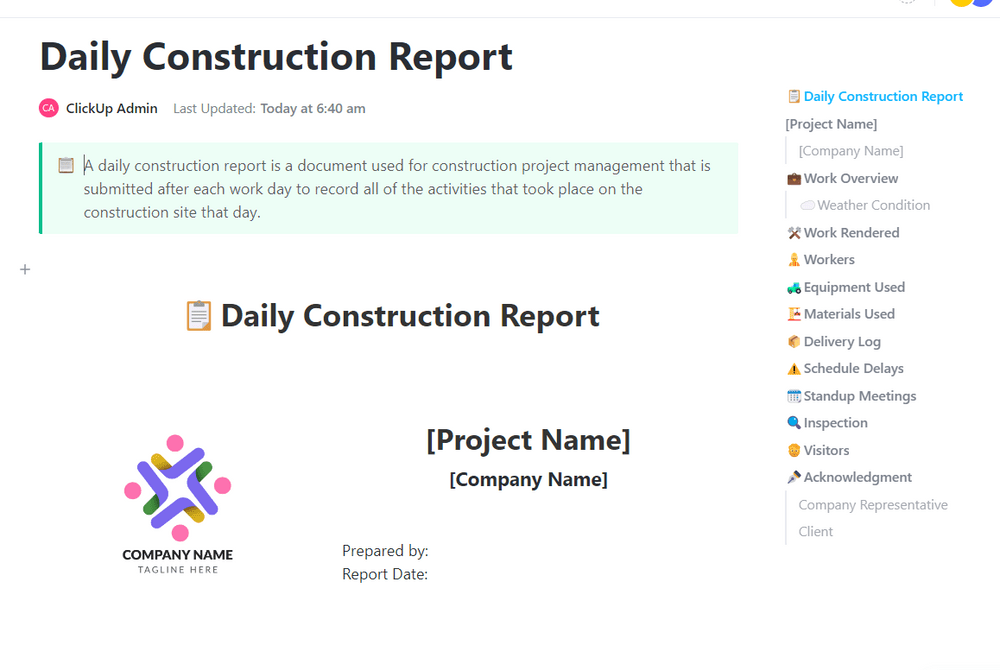Jump to Delivery Log in outline
This screenshot has width=1000, height=670.
(842, 341)
